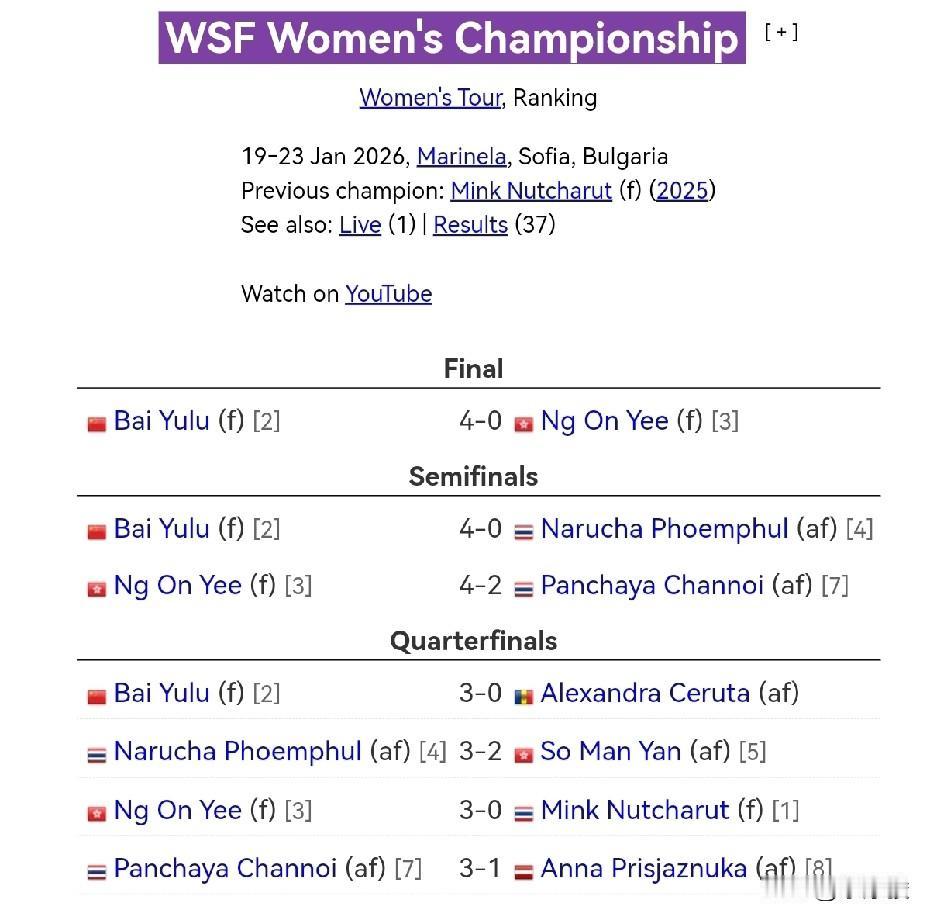930x920 pixels.
Task: Click Hong Kong flag beside So Man Yan
Action: click(x=523, y=755)
